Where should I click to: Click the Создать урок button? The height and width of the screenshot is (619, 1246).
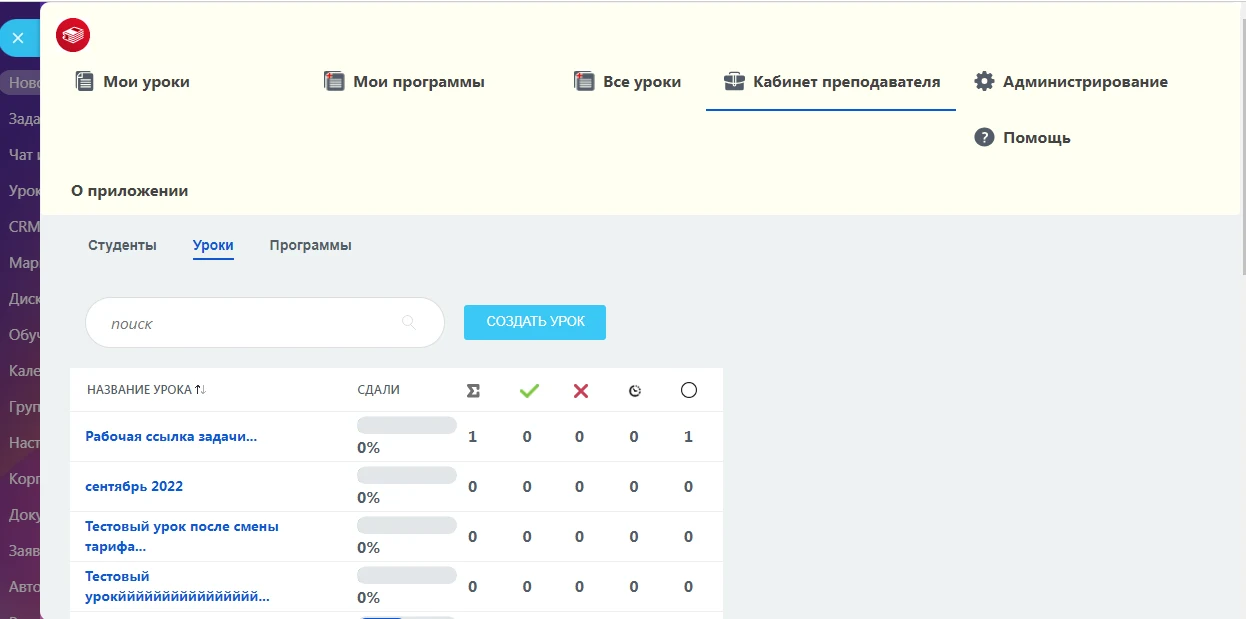535,322
